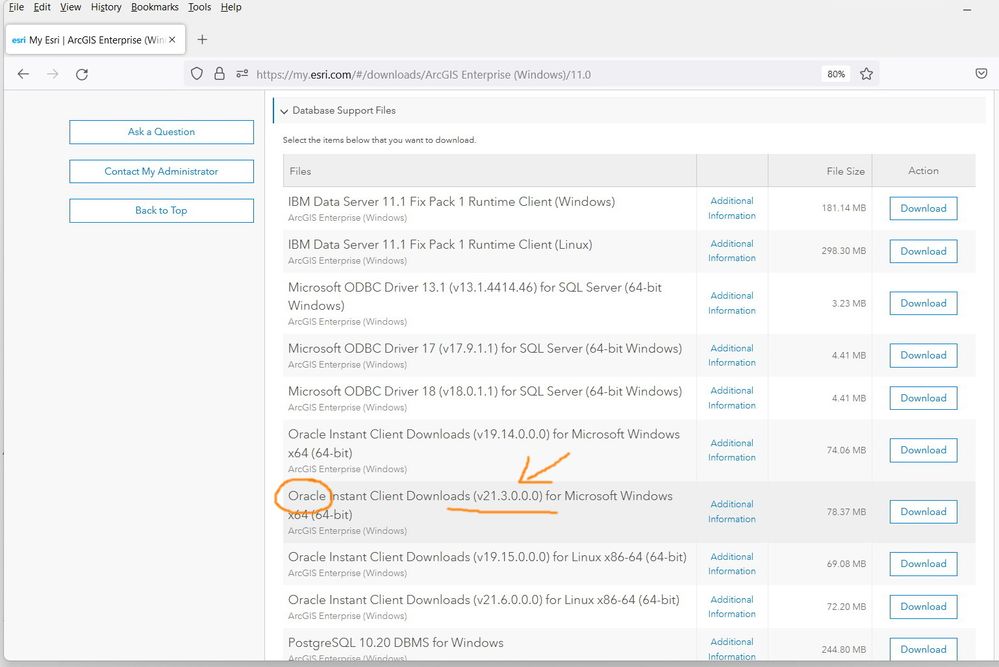The width and height of the screenshot is (999, 667).
Task: Close the My Esri tab
Action: click(x=173, y=40)
